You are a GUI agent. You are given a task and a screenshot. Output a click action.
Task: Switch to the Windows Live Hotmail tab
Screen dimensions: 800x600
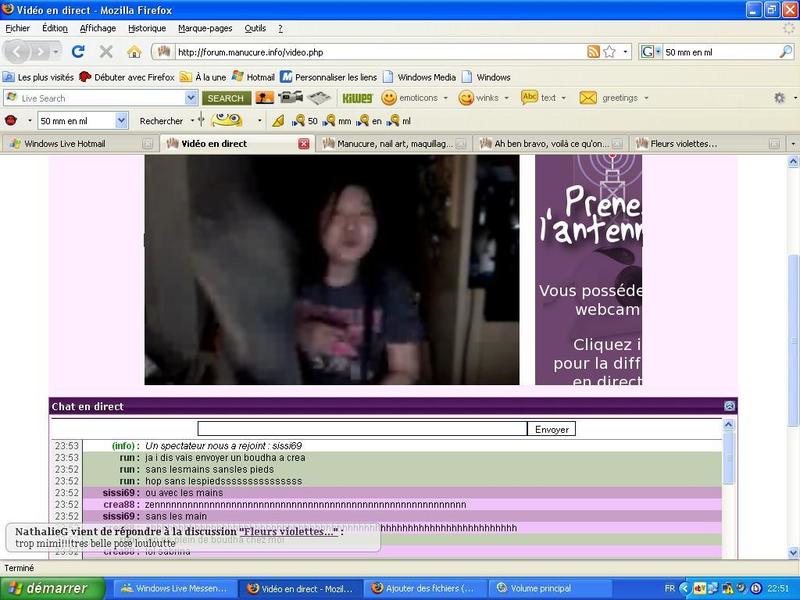pyautogui.click(x=64, y=144)
